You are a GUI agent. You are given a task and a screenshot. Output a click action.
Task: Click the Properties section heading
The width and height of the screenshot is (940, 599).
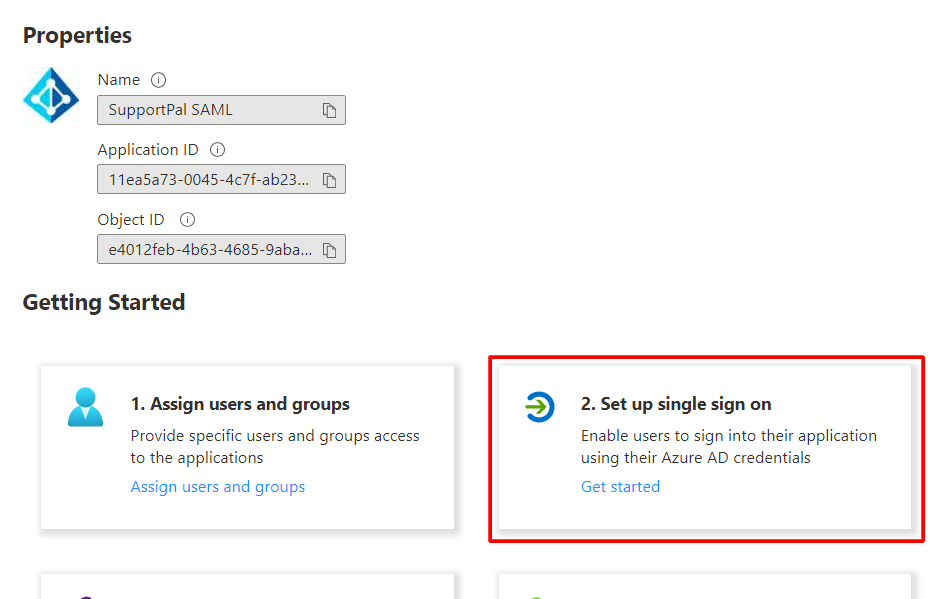[77, 35]
